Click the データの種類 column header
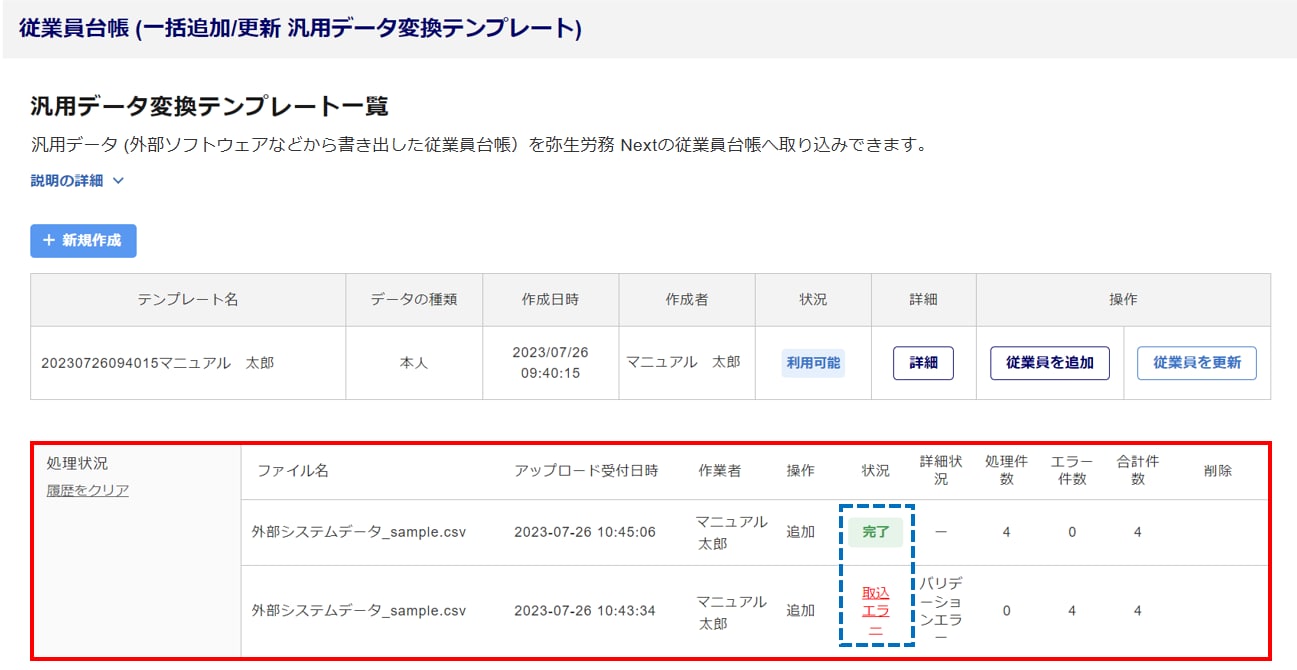The height and width of the screenshot is (670, 1297). coord(414,300)
